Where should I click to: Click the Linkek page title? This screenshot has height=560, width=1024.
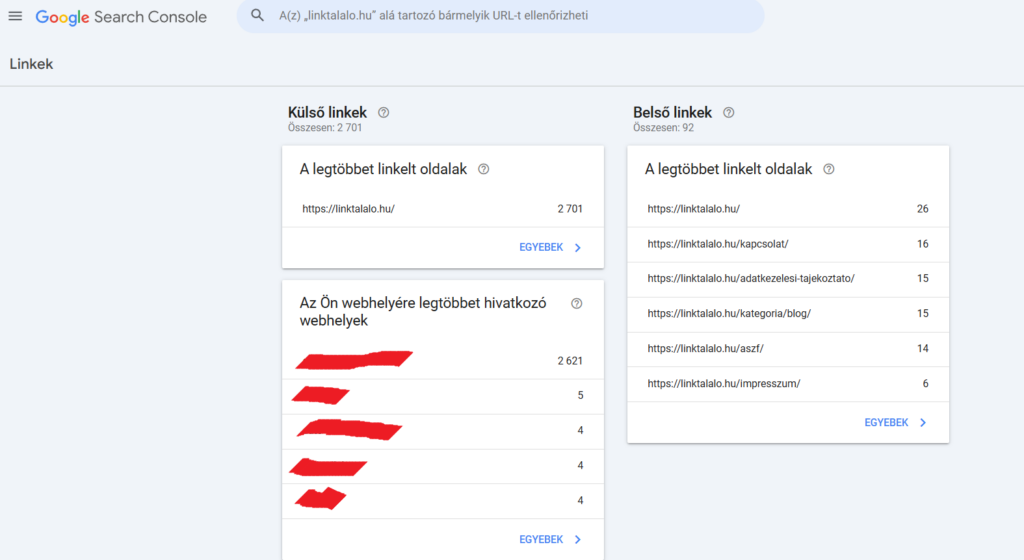click(31, 64)
